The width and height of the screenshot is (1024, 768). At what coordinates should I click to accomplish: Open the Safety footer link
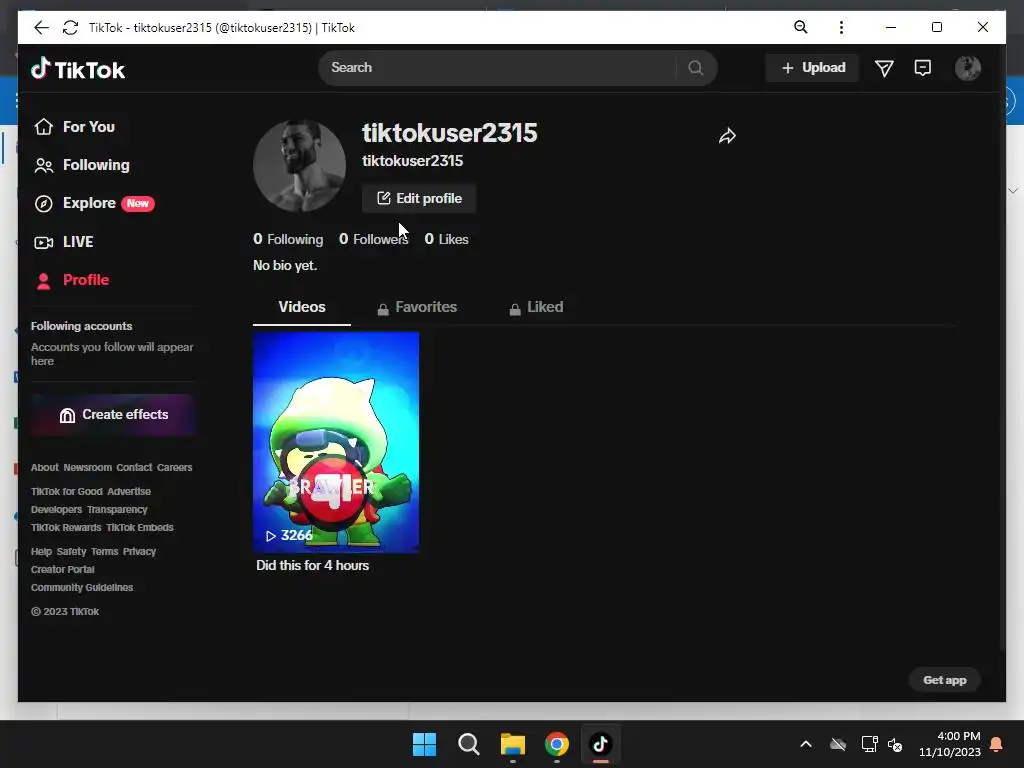[x=71, y=552]
